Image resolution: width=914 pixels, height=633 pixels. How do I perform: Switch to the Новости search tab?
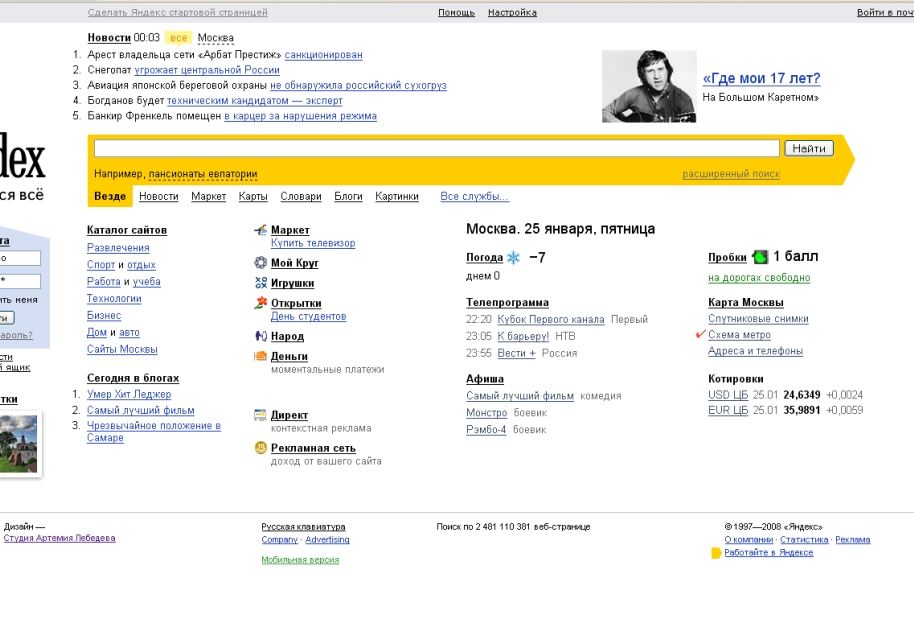[159, 196]
